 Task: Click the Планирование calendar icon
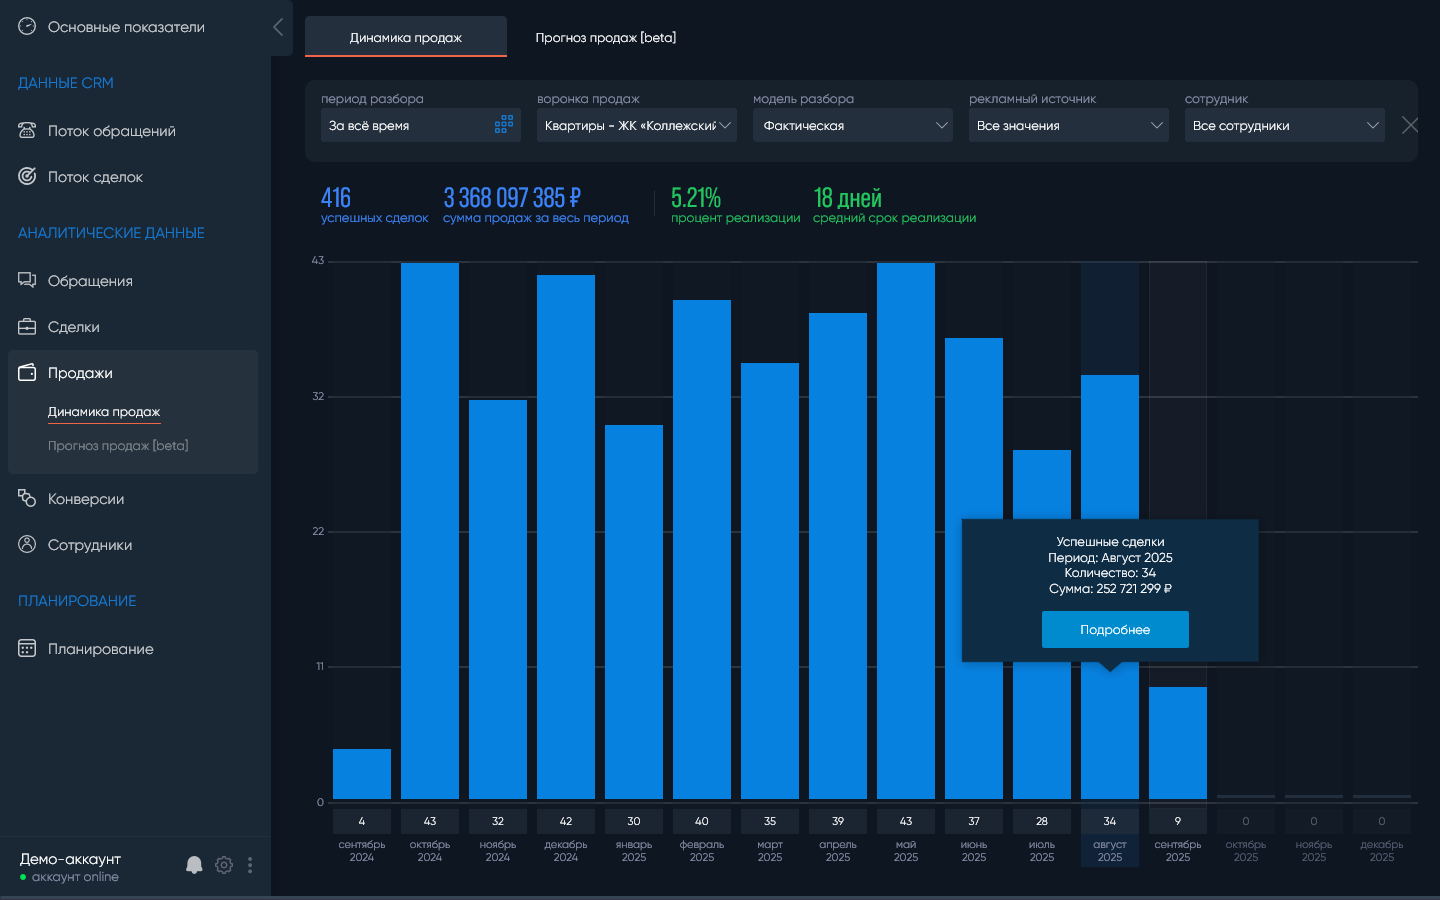[27, 649]
